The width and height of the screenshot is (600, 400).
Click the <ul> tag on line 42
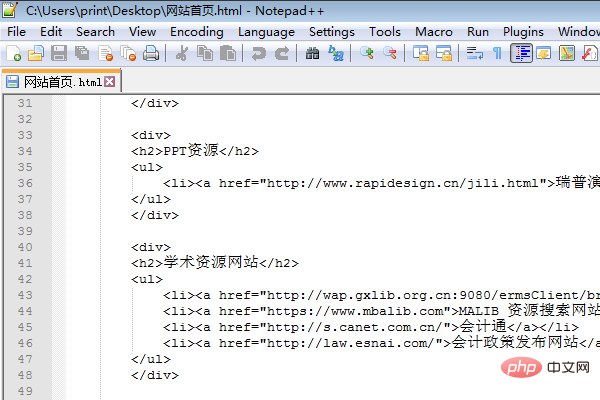coord(147,279)
